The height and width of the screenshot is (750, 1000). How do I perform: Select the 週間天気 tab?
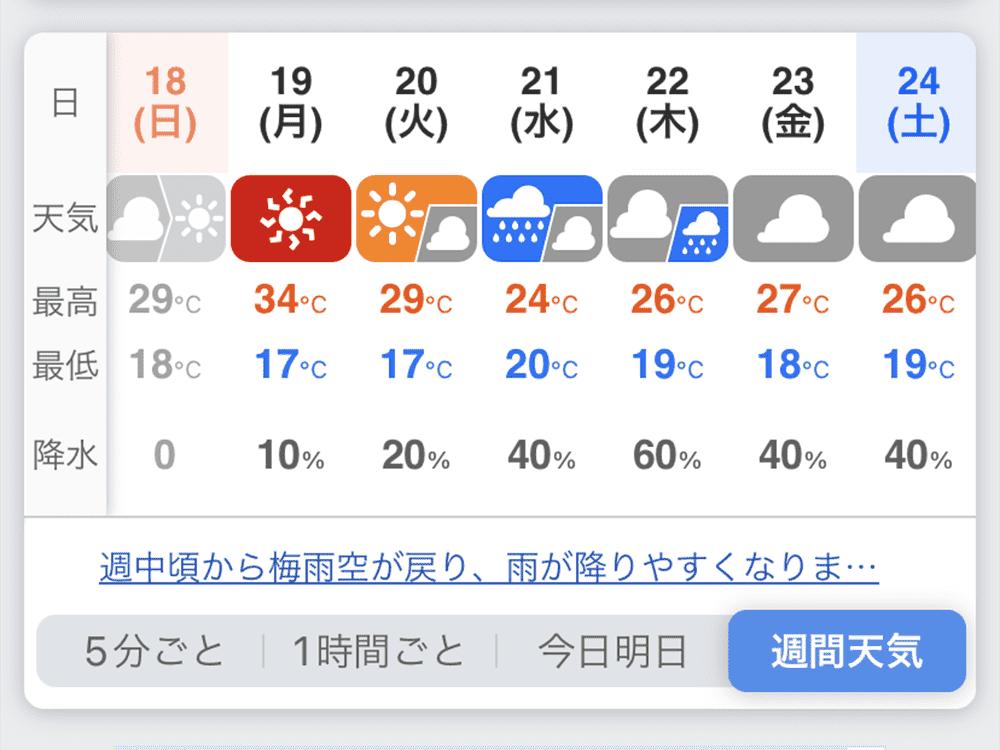847,651
